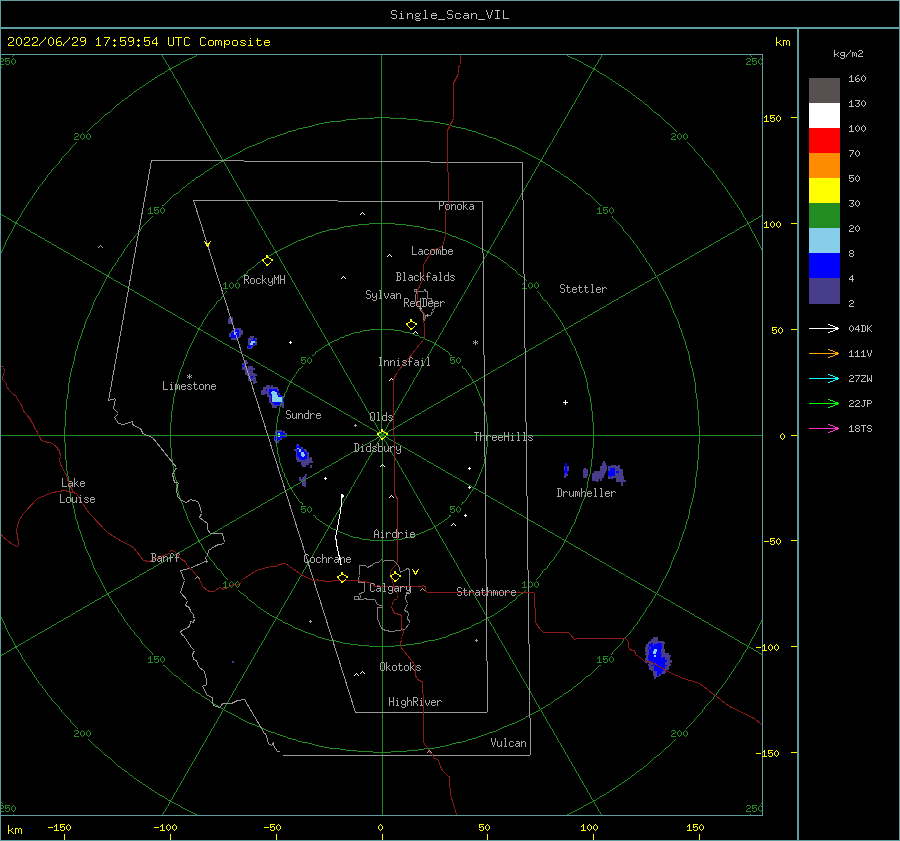Select the yellow diamond marker below RedDeer
Screen dimensions: 900x841
pyautogui.click(x=412, y=324)
